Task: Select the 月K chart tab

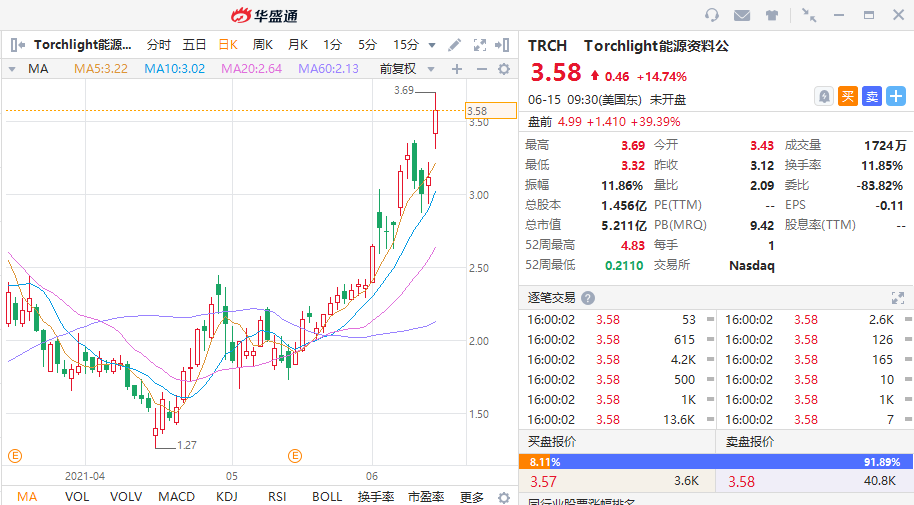Action: pyautogui.click(x=298, y=45)
